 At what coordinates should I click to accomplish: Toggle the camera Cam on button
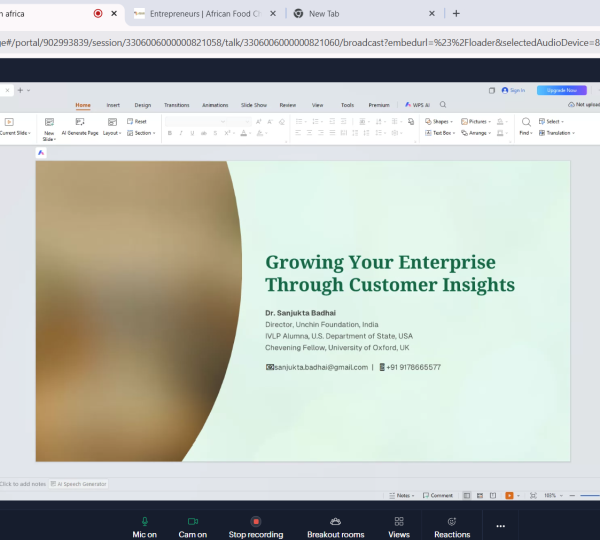coord(192,527)
